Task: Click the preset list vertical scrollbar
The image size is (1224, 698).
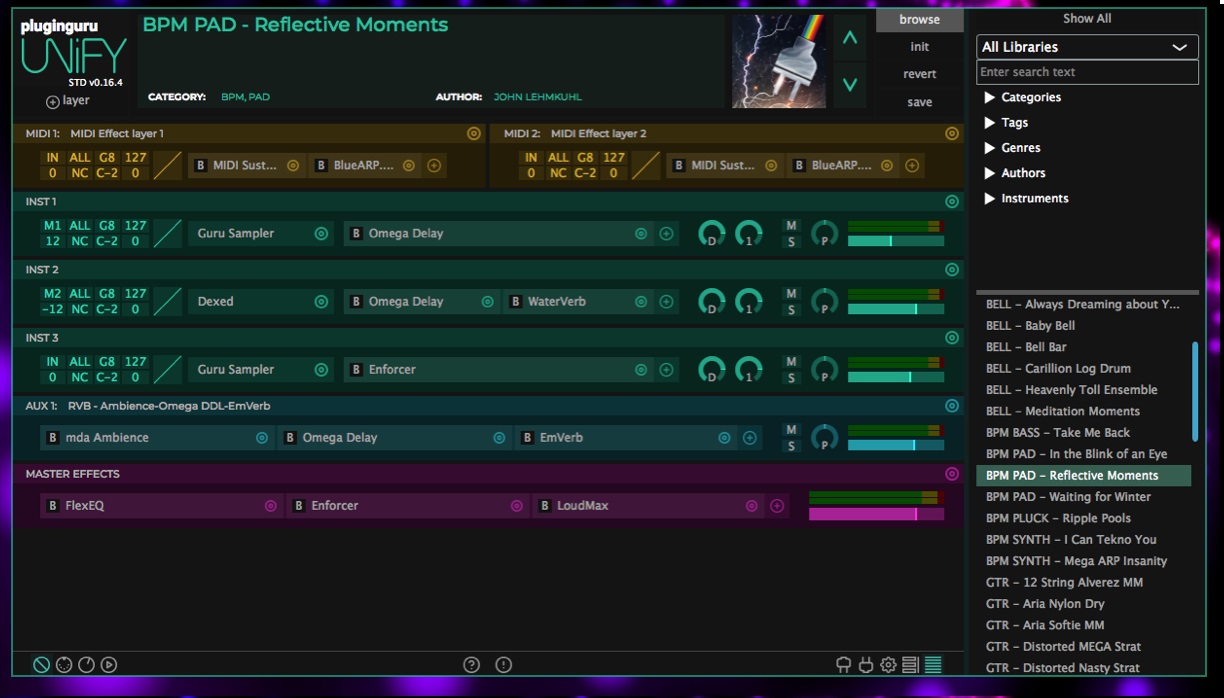Action: click(1194, 391)
